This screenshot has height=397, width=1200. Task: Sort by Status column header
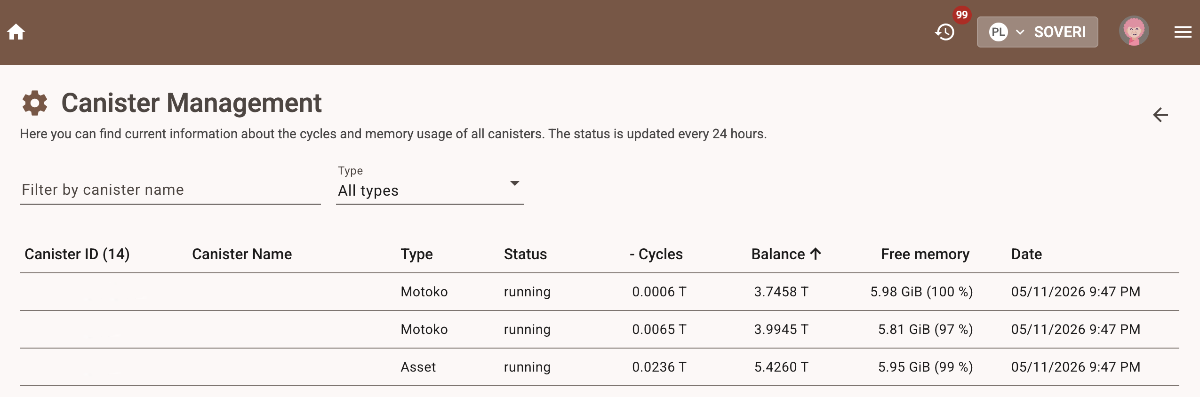(x=525, y=254)
